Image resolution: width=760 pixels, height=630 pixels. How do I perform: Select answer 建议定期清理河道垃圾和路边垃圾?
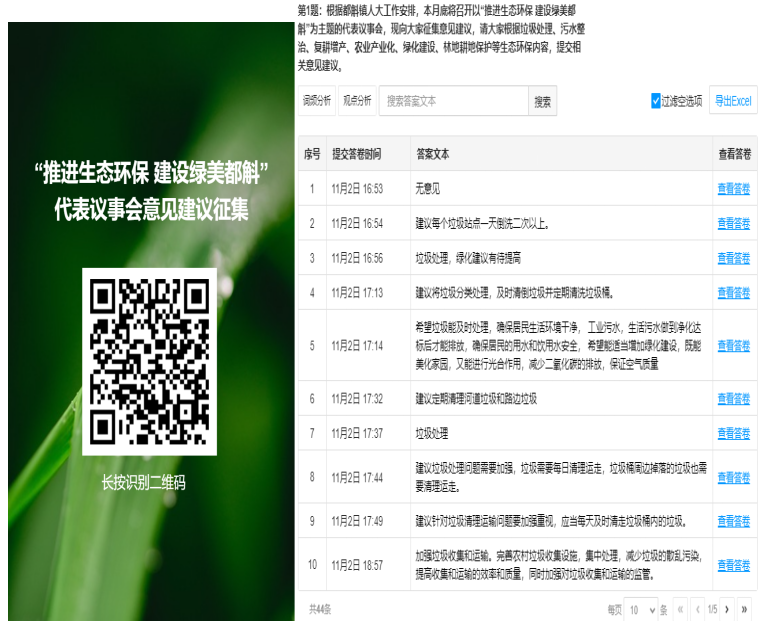coord(476,398)
